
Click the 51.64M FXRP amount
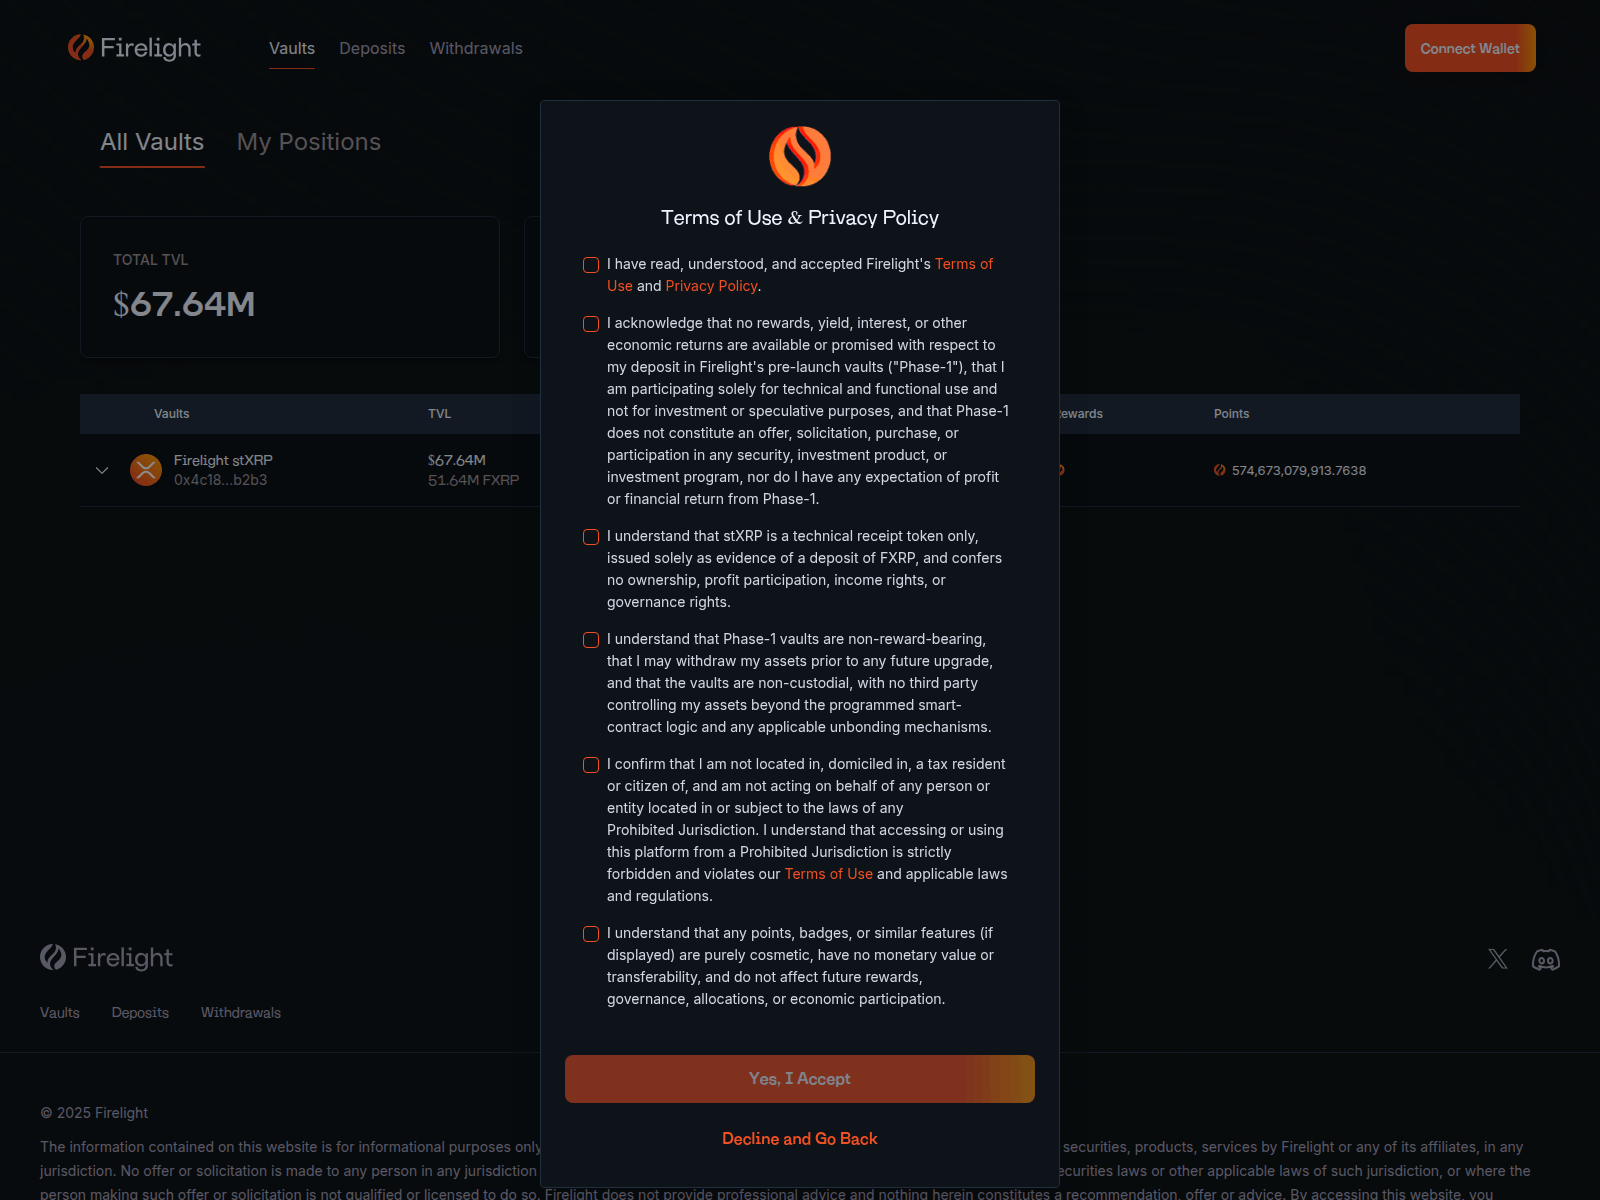click(x=474, y=480)
